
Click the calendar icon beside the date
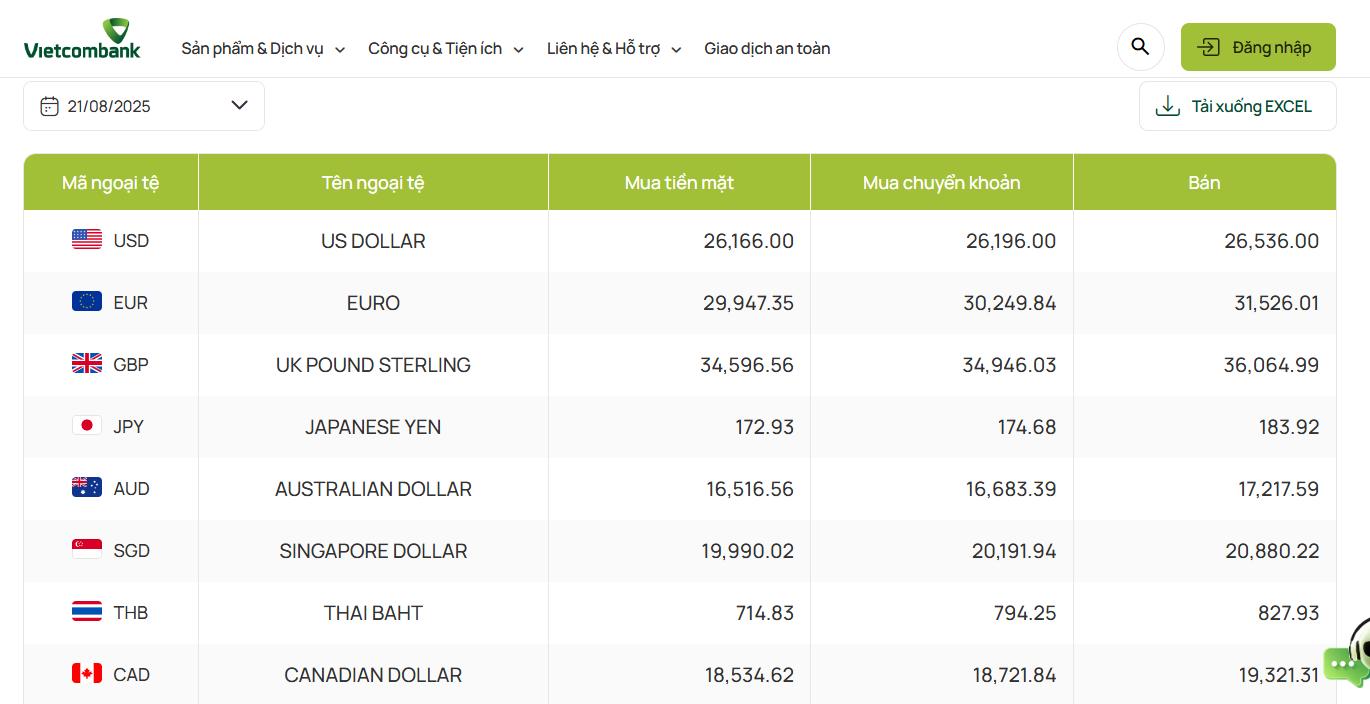(48, 105)
